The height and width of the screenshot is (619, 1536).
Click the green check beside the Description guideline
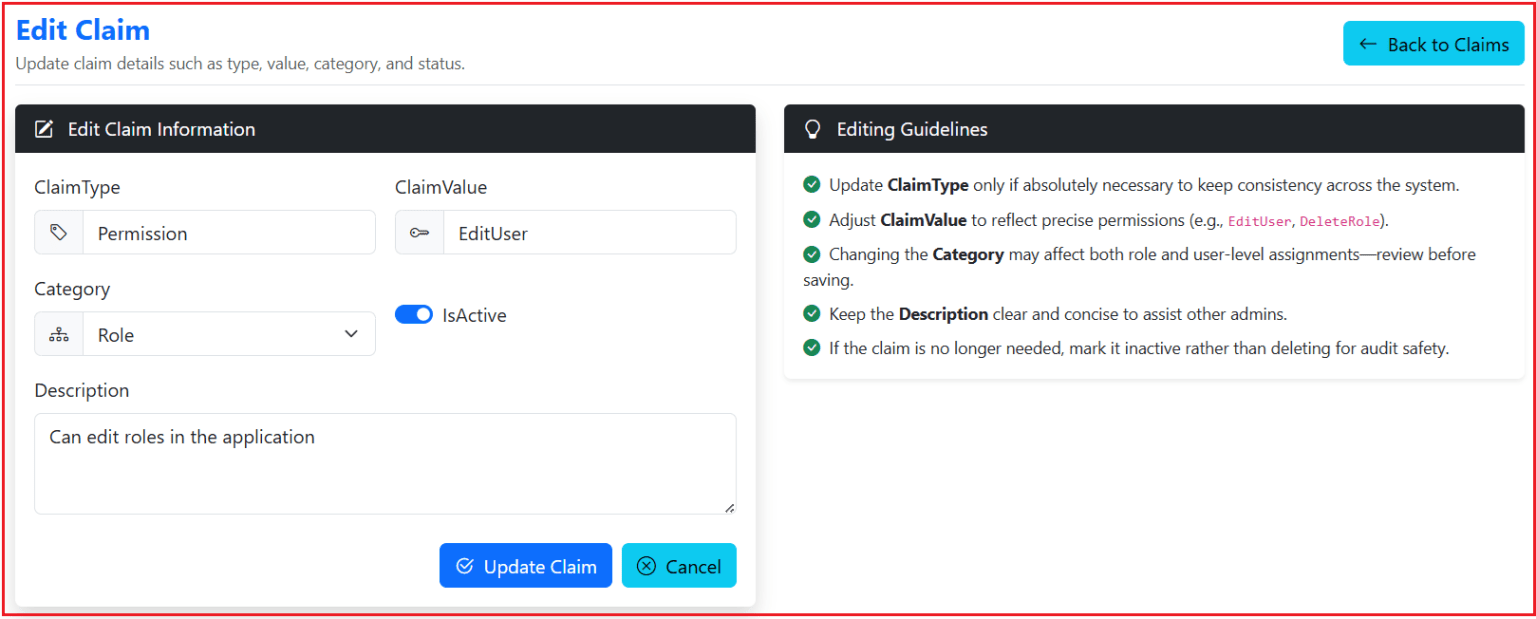(x=811, y=313)
